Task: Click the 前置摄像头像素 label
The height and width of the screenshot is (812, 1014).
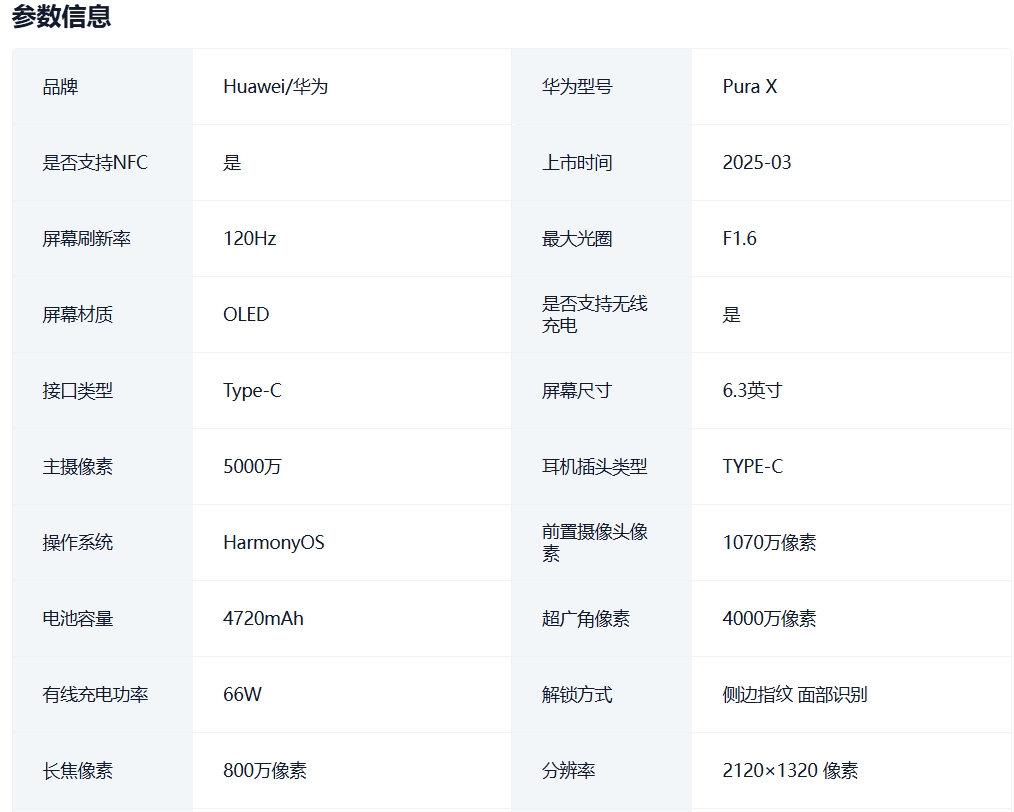Action: pos(594,542)
